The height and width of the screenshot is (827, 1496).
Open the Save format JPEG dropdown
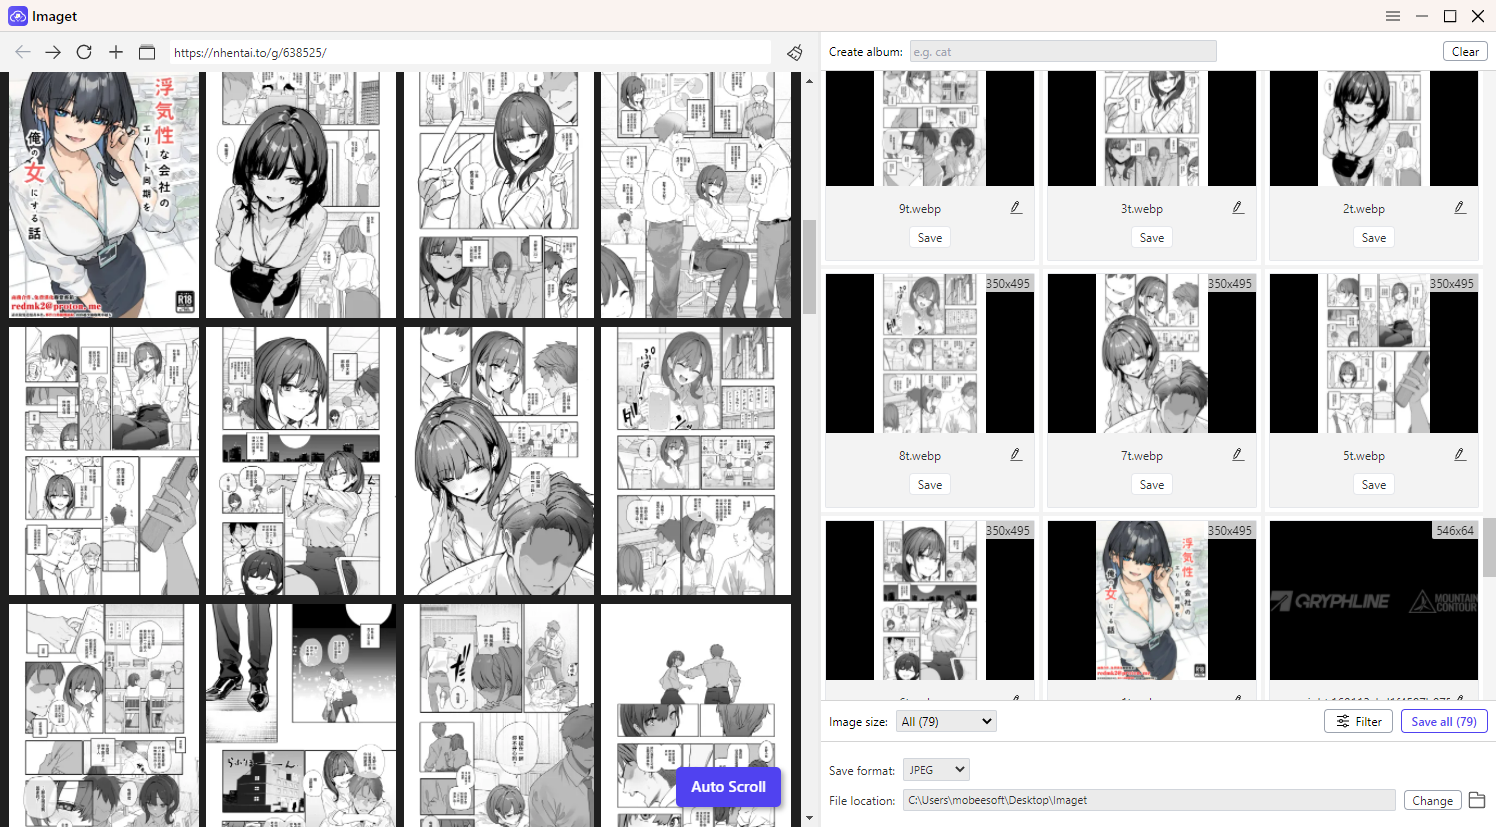936,770
